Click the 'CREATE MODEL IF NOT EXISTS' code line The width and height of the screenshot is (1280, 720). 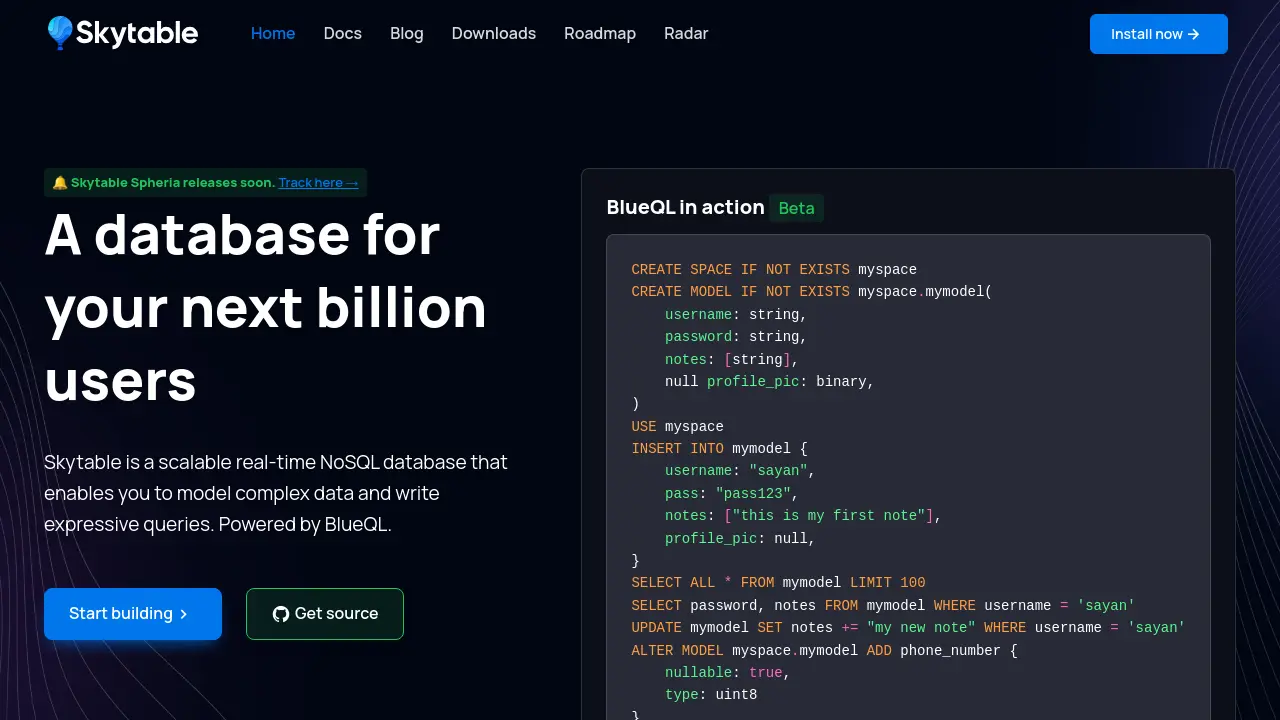coord(812,292)
